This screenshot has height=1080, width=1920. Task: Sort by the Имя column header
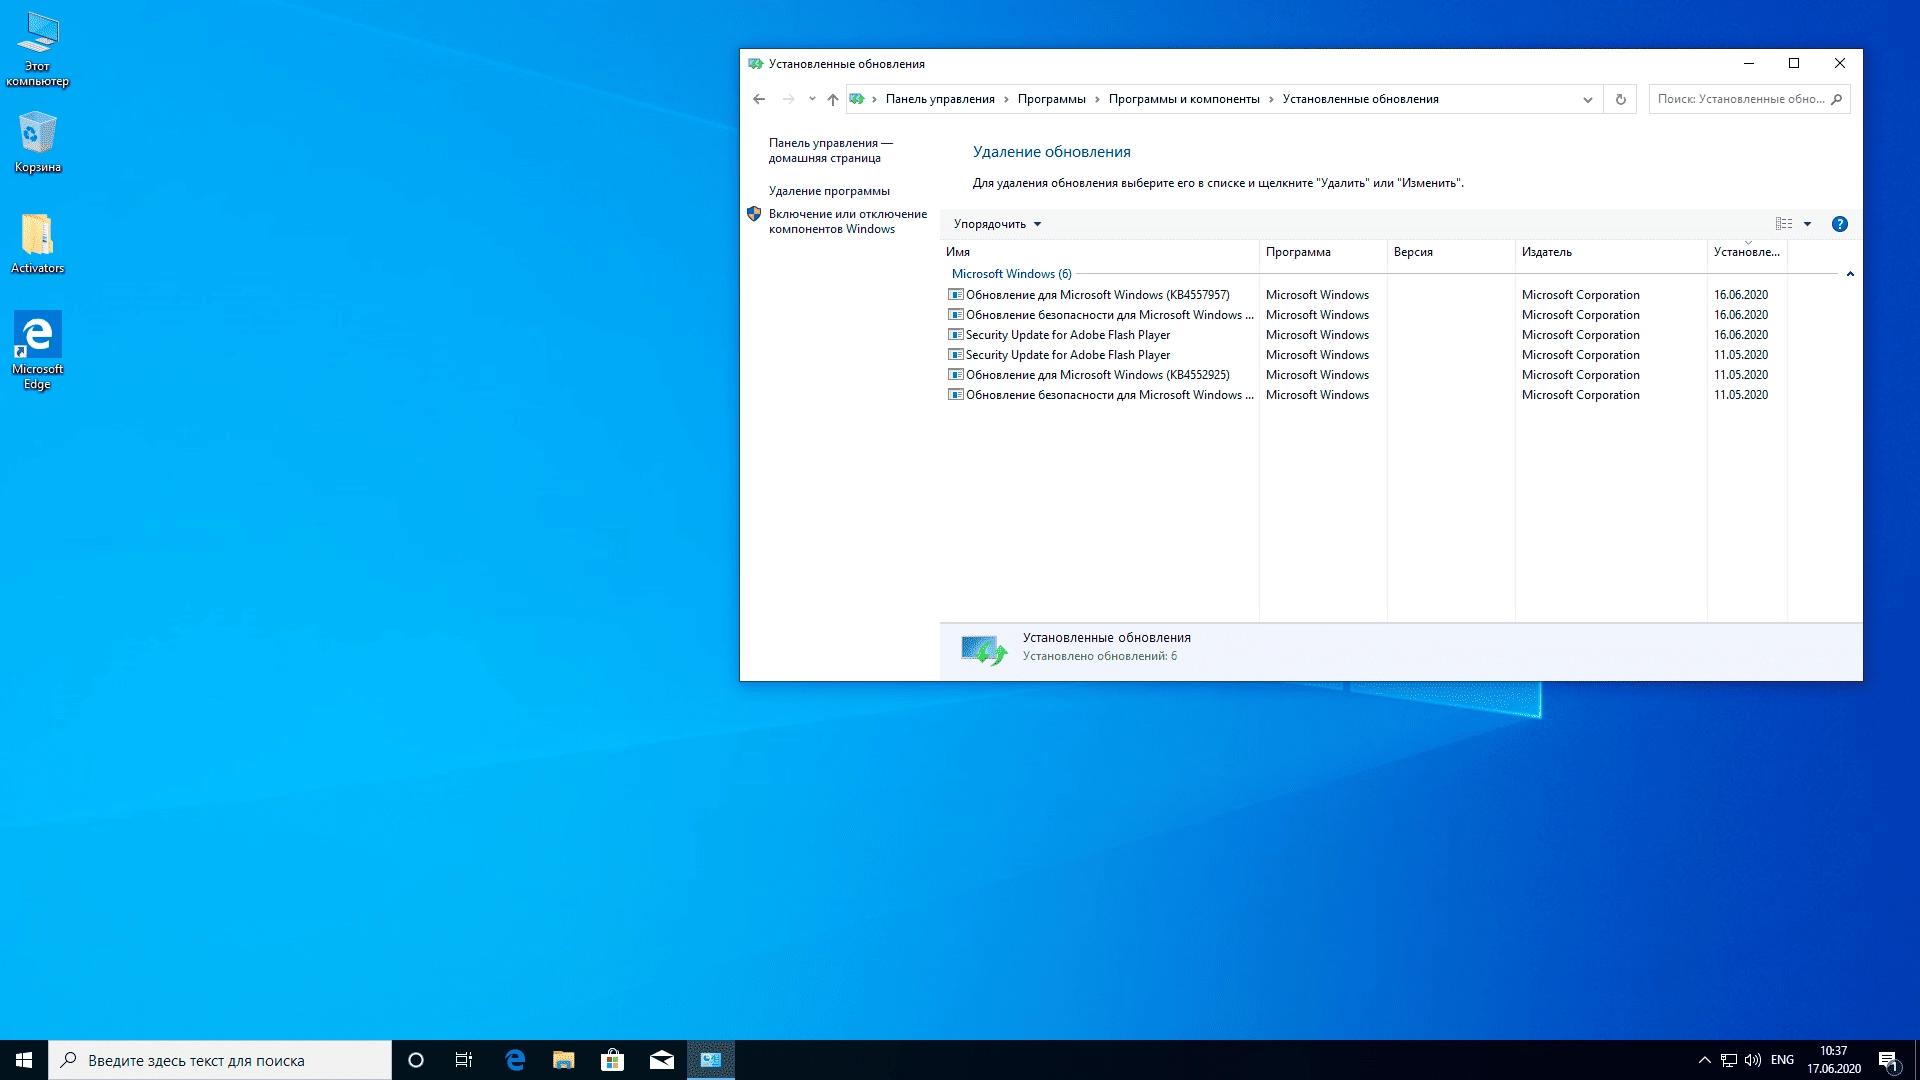[1098, 252]
